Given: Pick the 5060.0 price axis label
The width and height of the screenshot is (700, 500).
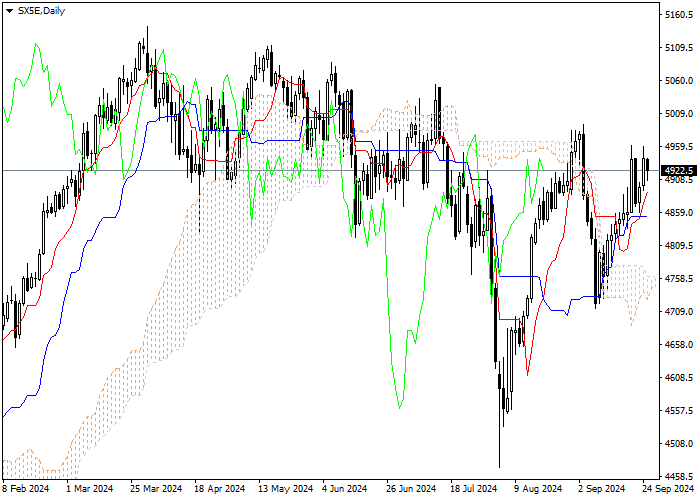Looking at the screenshot, I should (679, 81).
